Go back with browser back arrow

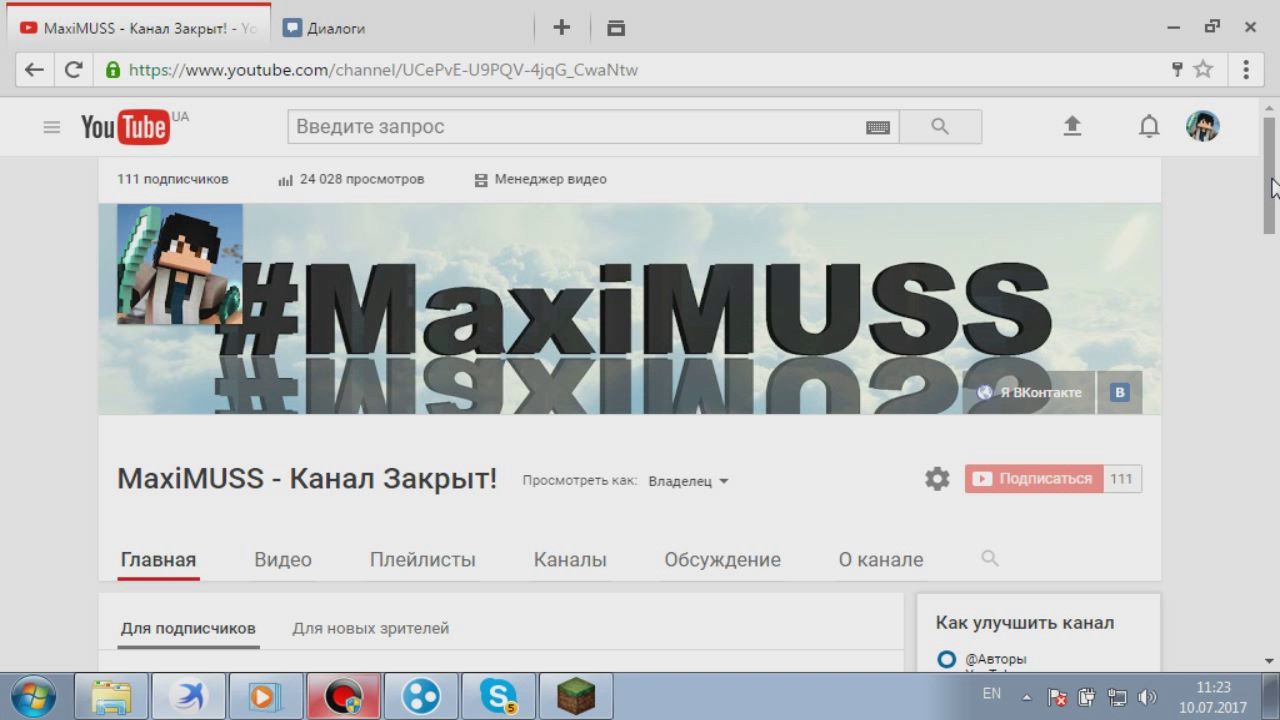[x=34, y=70]
